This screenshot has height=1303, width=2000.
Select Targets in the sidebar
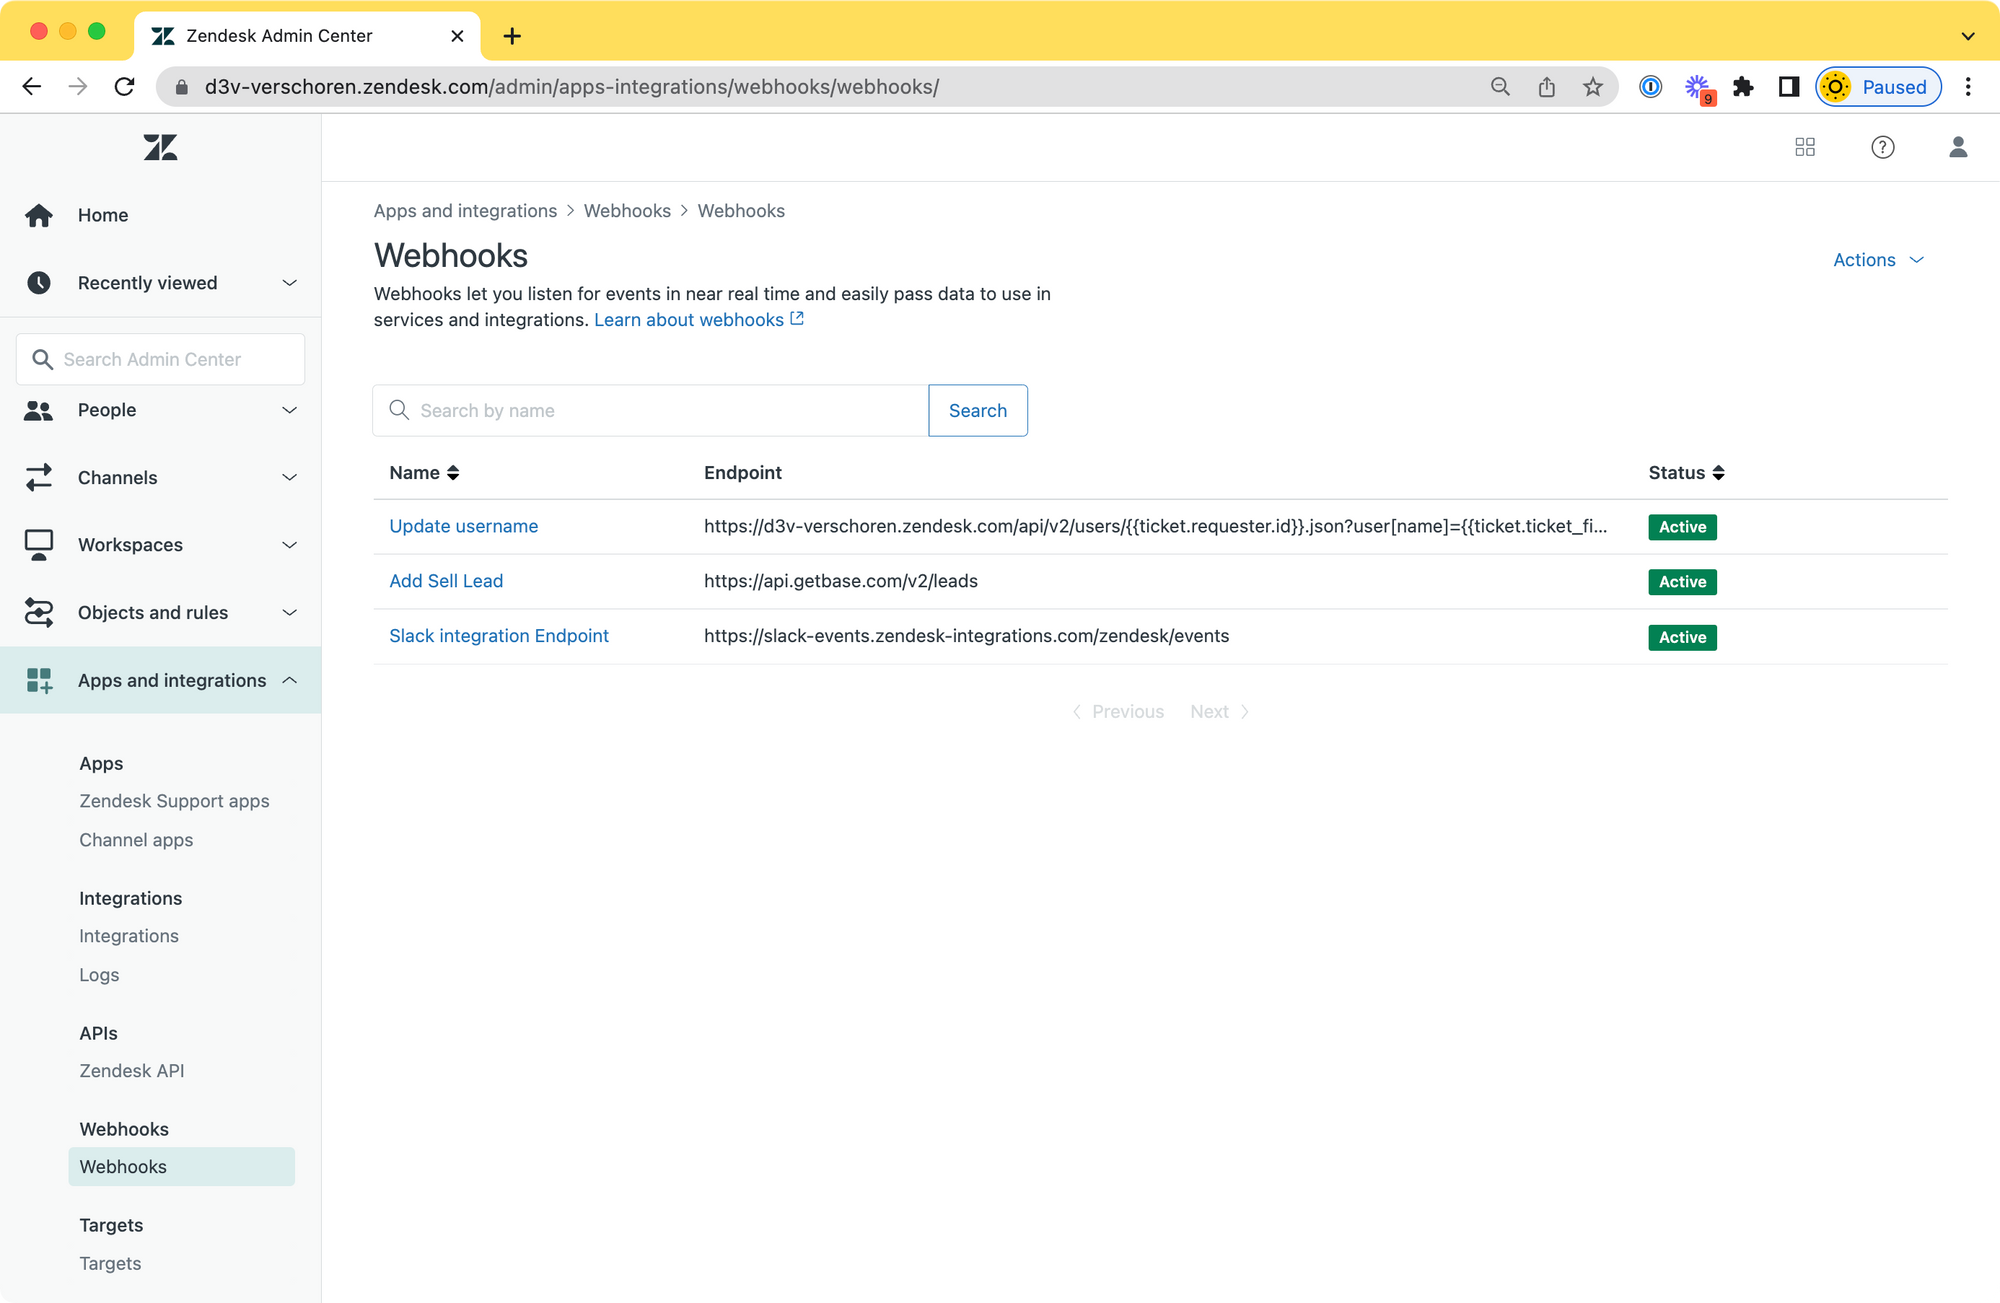[x=110, y=1263]
